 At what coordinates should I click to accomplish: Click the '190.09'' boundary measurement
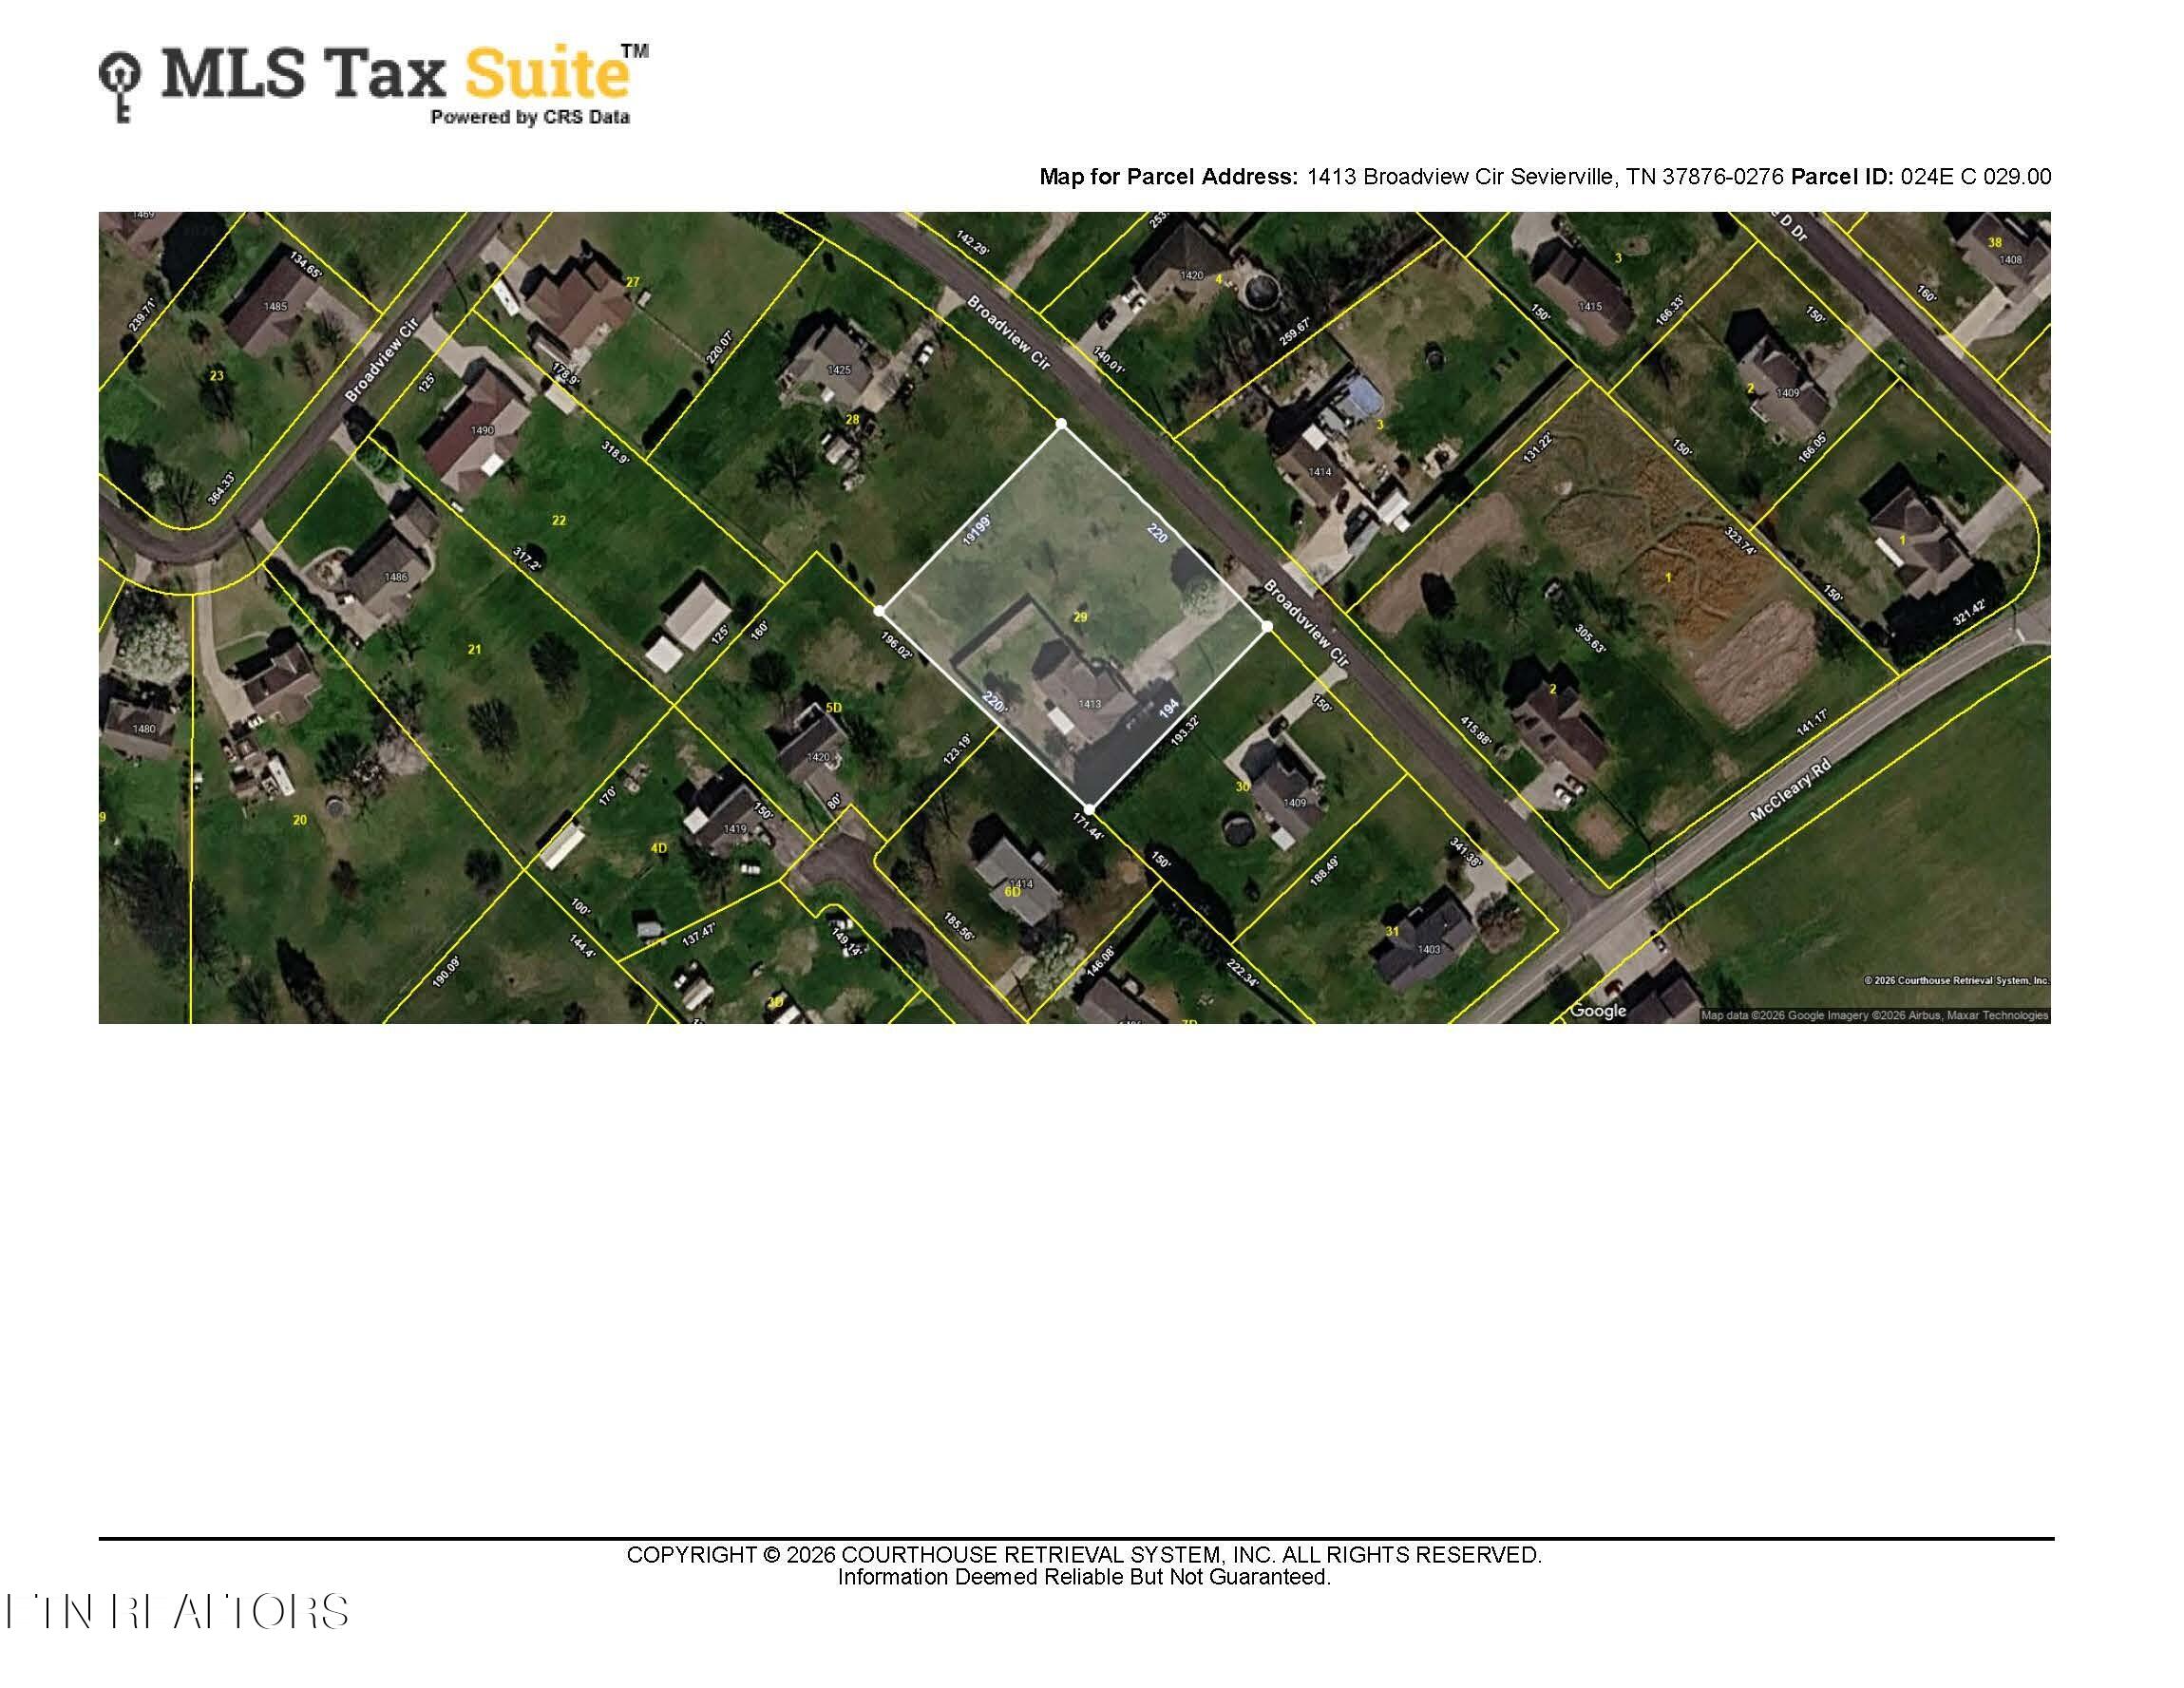click(x=446, y=973)
